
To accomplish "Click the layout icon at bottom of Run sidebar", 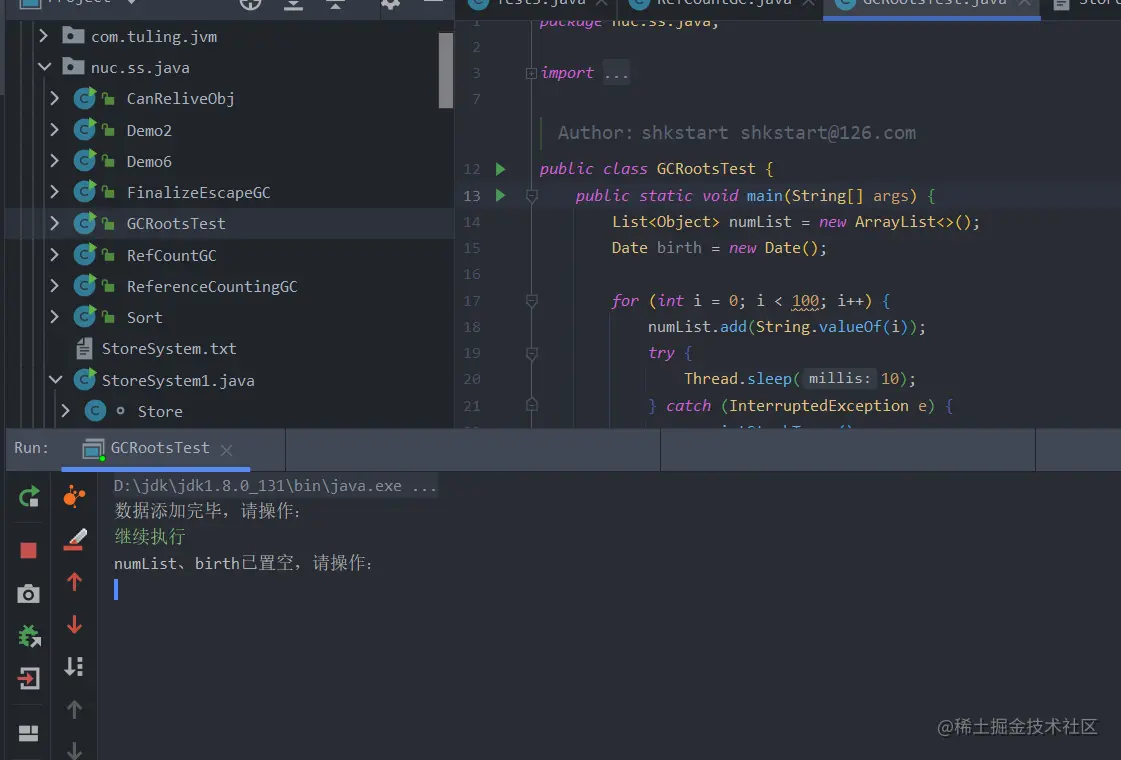I will (x=29, y=733).
